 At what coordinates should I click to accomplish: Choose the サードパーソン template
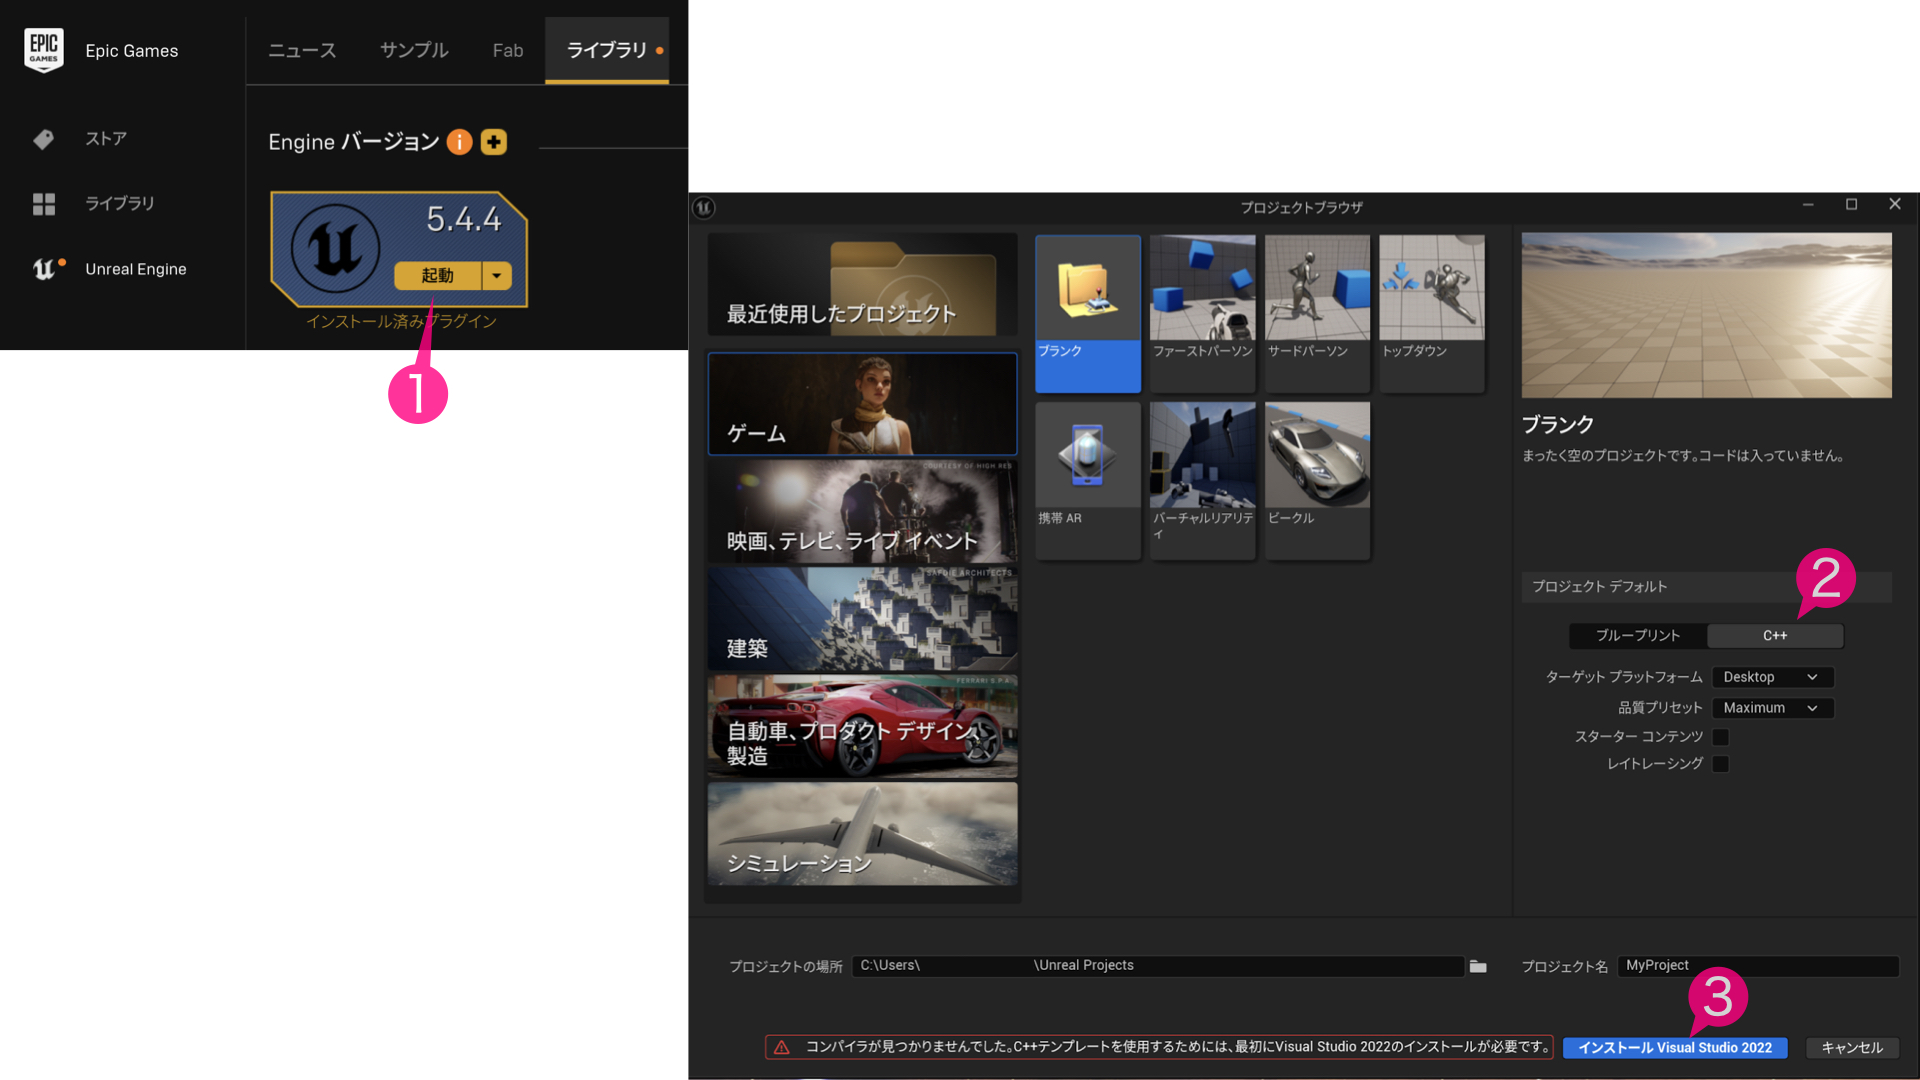1317,313
